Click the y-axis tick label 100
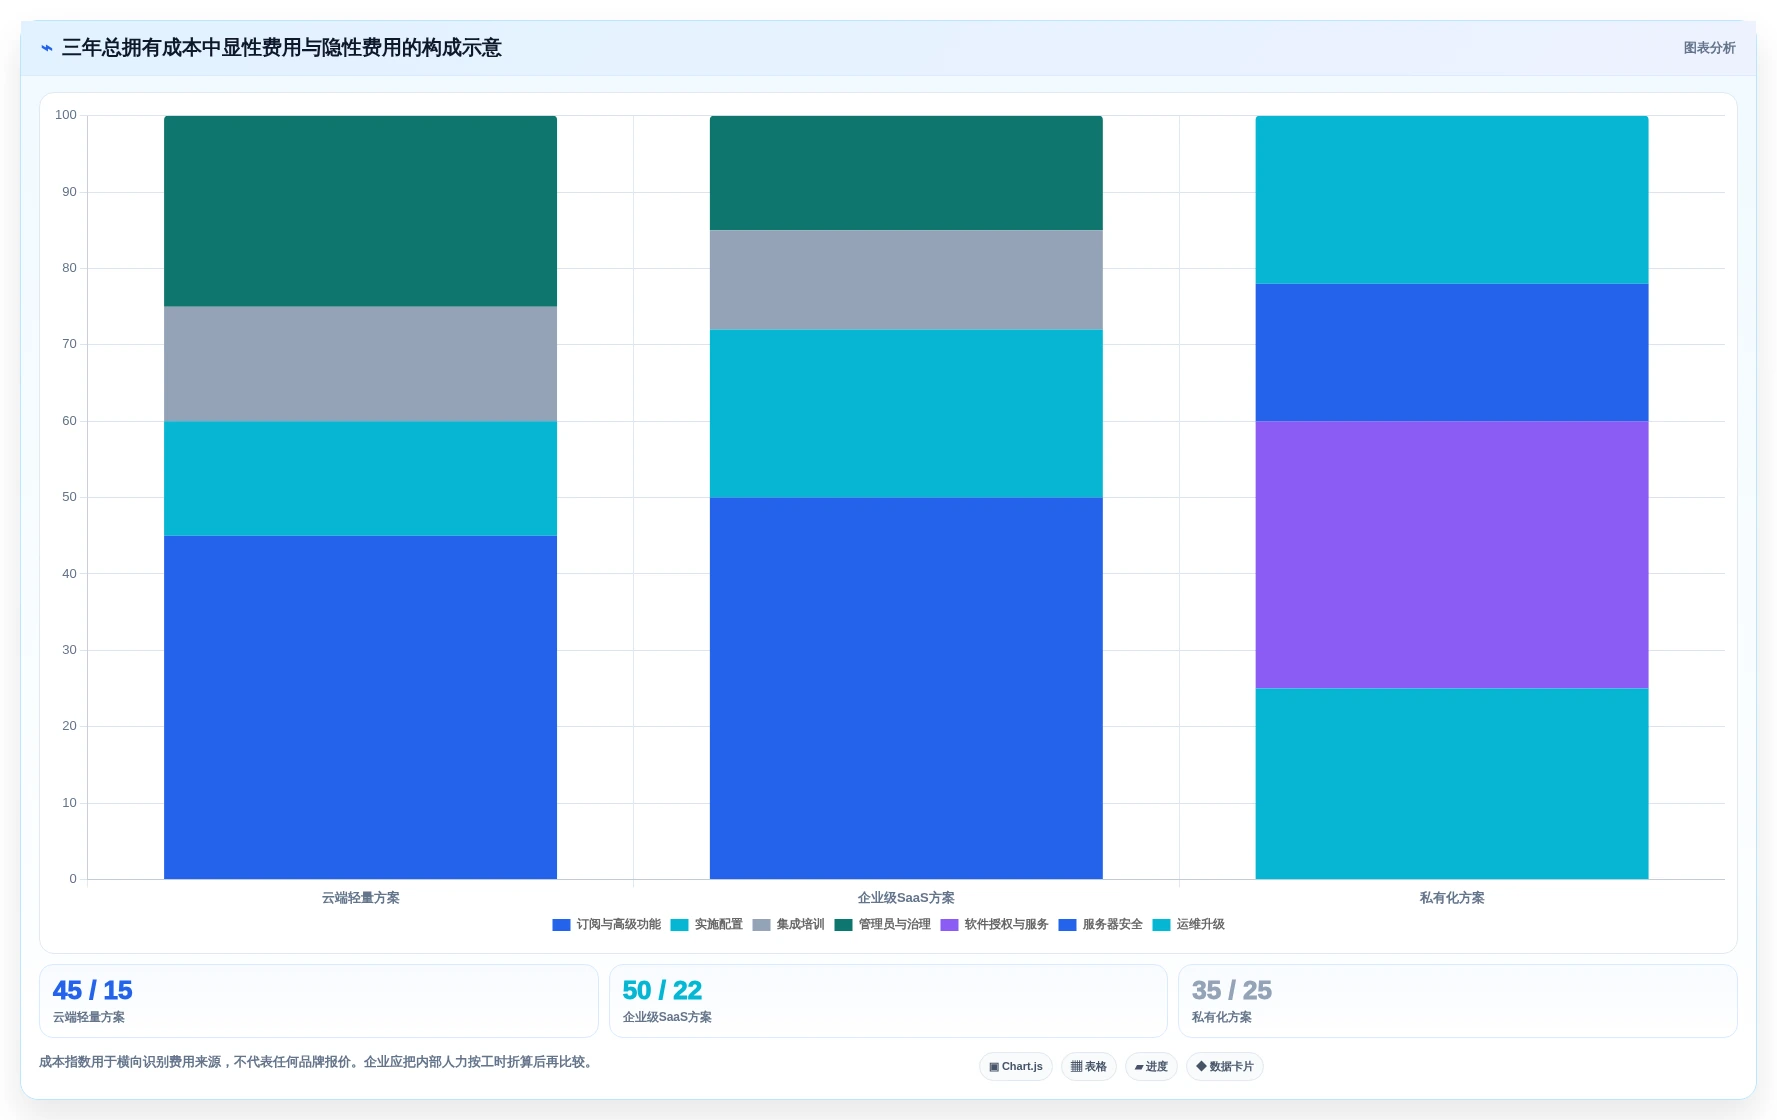The image size is (1777, 1120). [x=66, y=115]
